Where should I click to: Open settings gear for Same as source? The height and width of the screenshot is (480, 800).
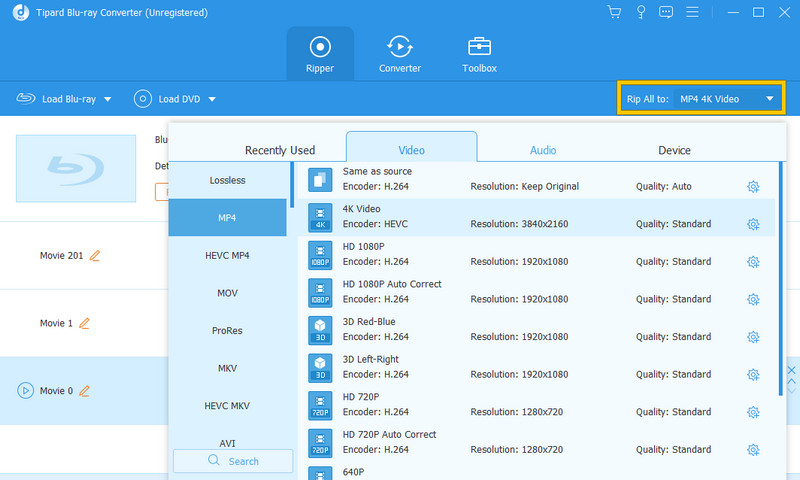(x=753, y=187)
